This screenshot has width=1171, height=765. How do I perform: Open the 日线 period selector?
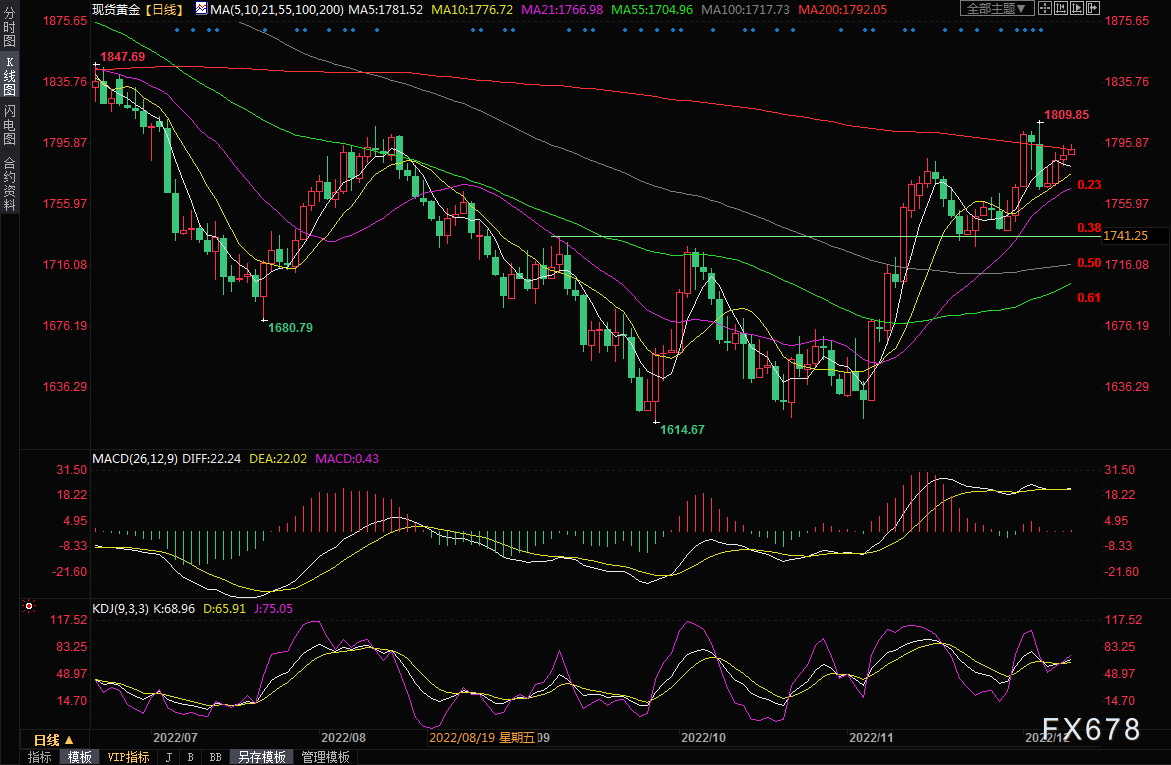coord(53,740)
